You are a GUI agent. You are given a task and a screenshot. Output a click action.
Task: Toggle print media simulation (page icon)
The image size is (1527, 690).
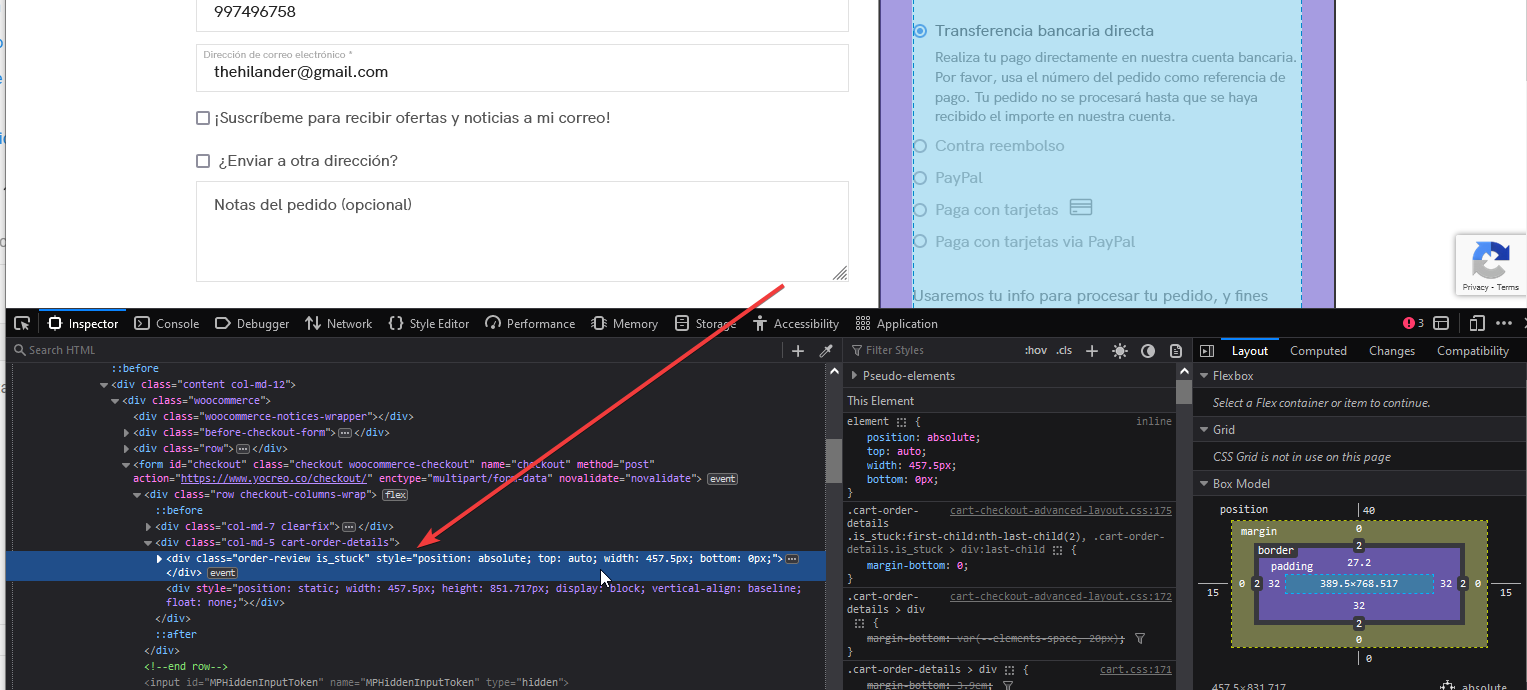[x=1176, y=350]
